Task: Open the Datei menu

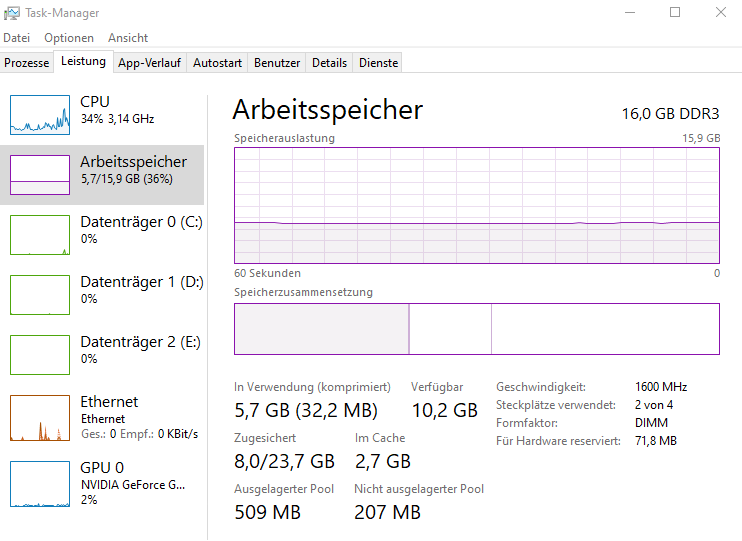Action: coord(17,38)
